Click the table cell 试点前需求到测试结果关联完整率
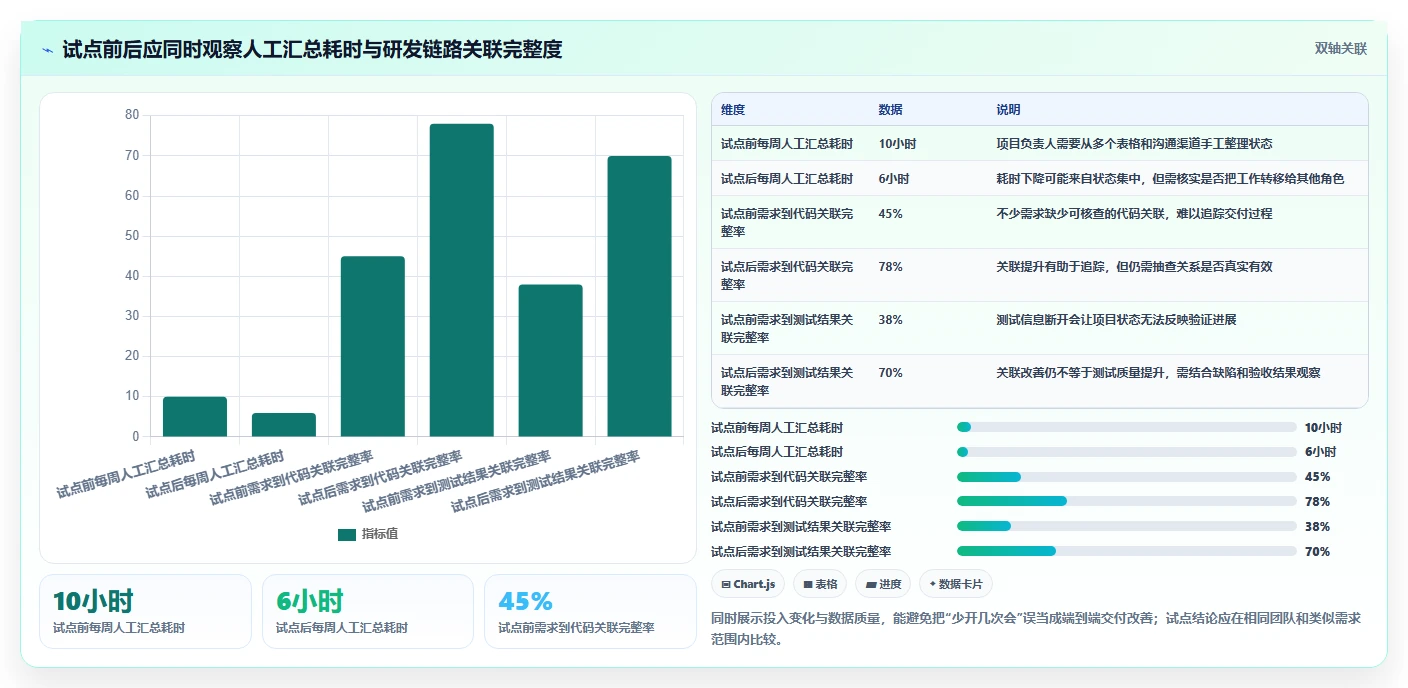Image resolution: width=1408 pixels, height=688 pixels. (787, 329)
